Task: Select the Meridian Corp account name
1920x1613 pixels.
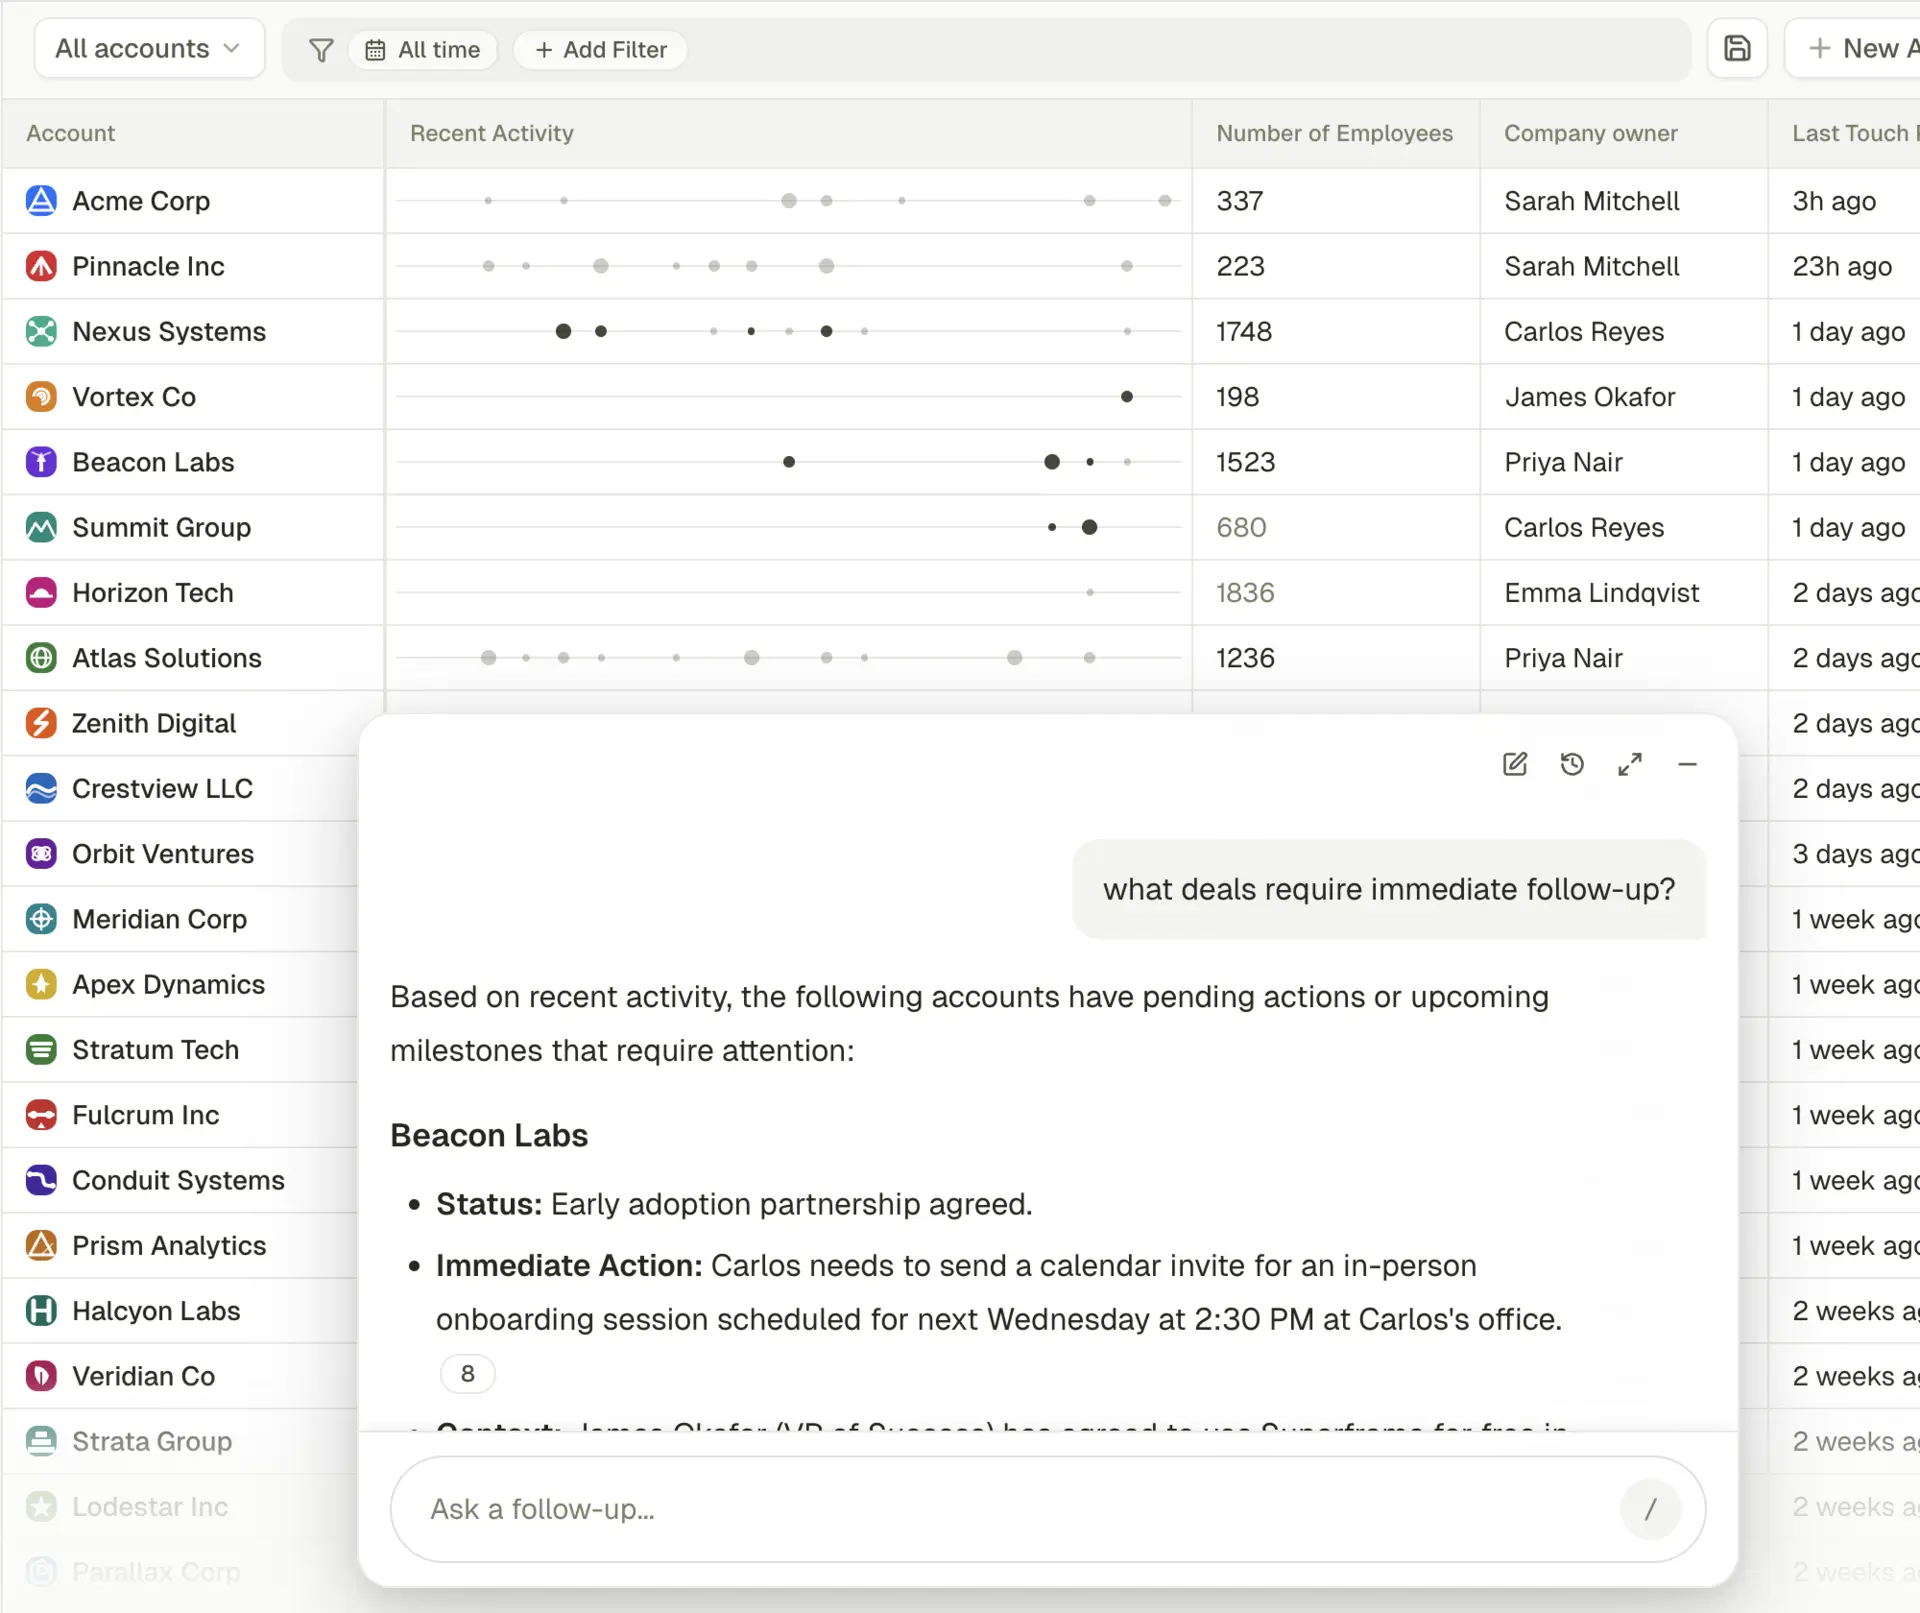Action: coord(159,919)
